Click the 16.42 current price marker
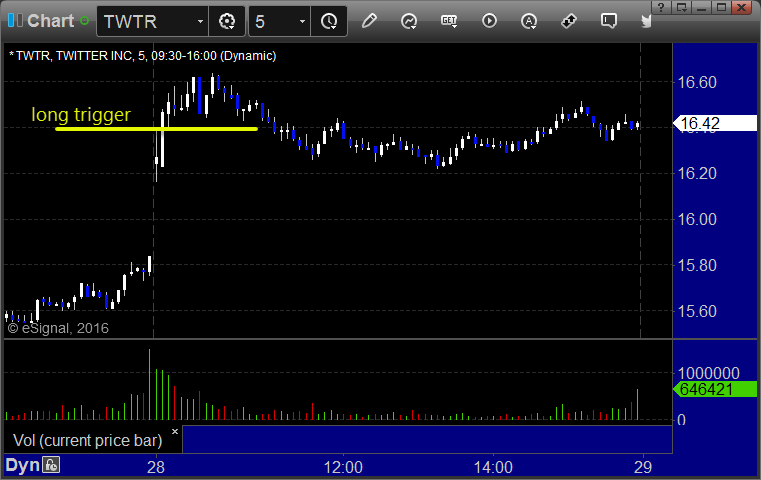 point(715,124)
